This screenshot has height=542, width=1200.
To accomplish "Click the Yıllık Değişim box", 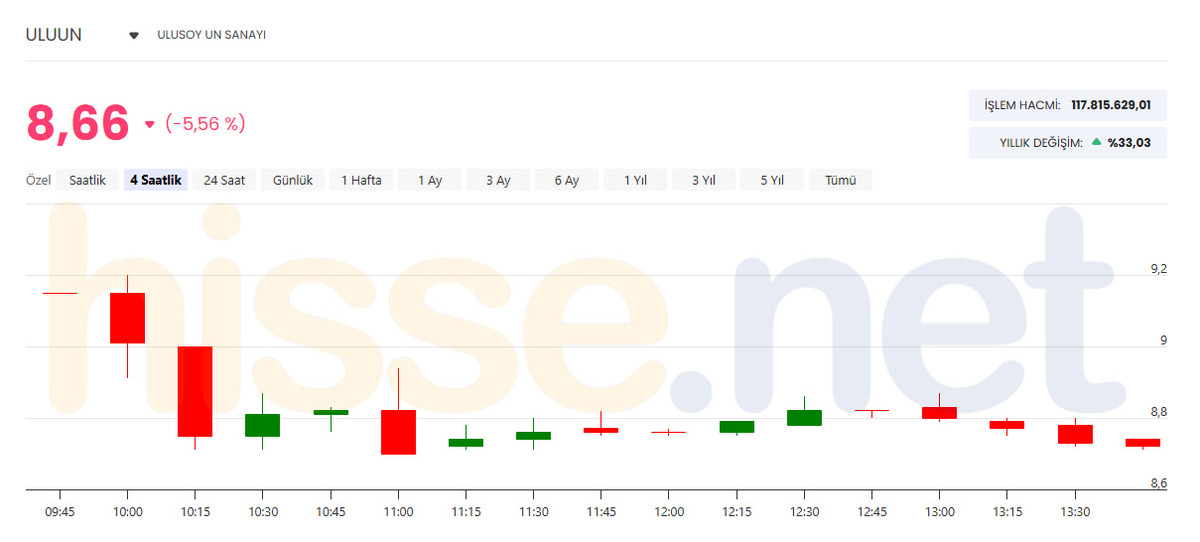I will pyautogui.click(x=1067, y=143).
